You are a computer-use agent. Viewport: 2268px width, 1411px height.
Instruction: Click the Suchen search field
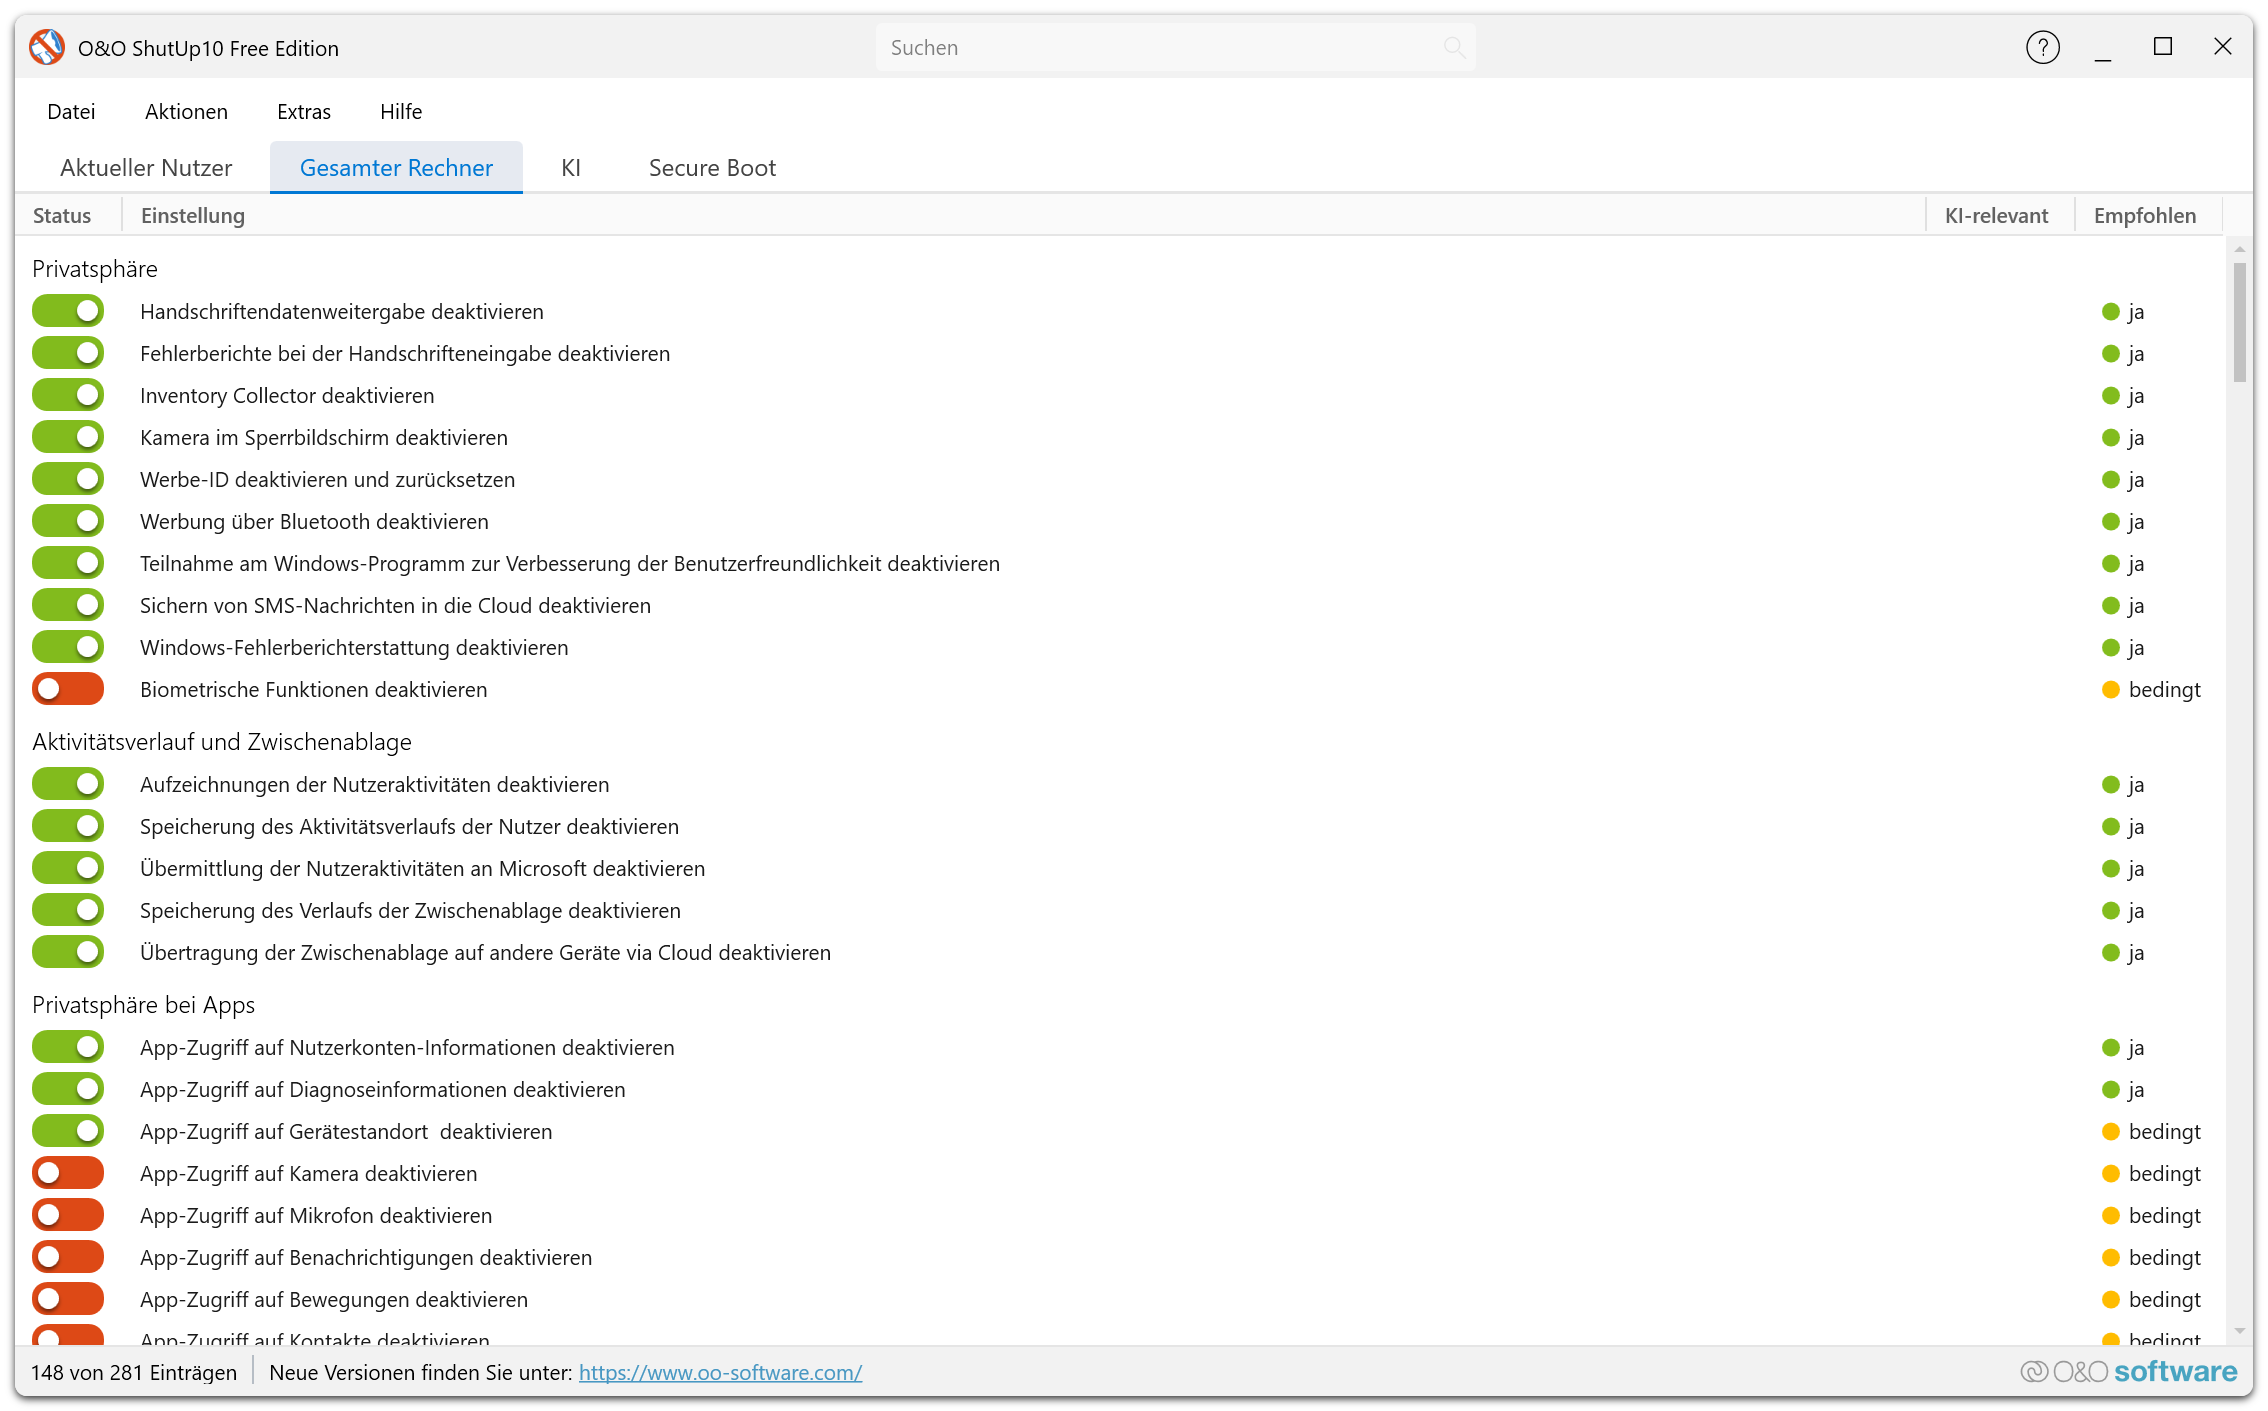pyautogui.click(x=1175, y=47)
